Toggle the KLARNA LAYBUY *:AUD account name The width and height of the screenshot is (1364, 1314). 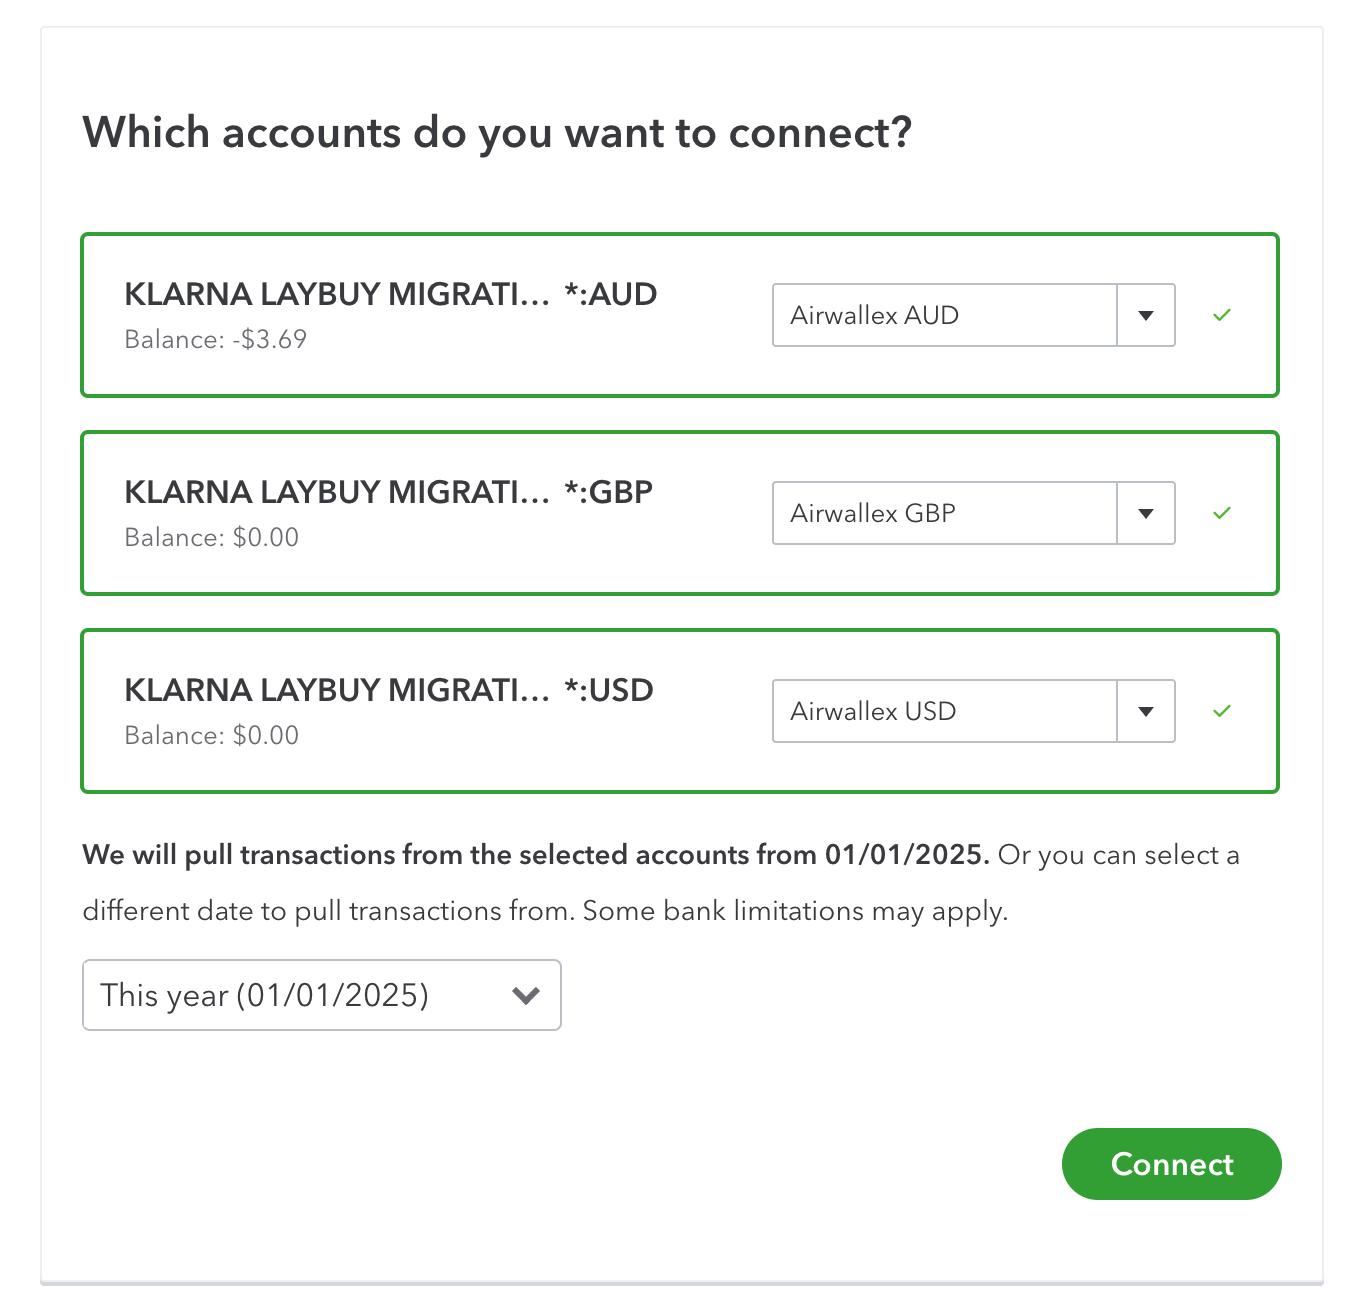pos(390,294)
